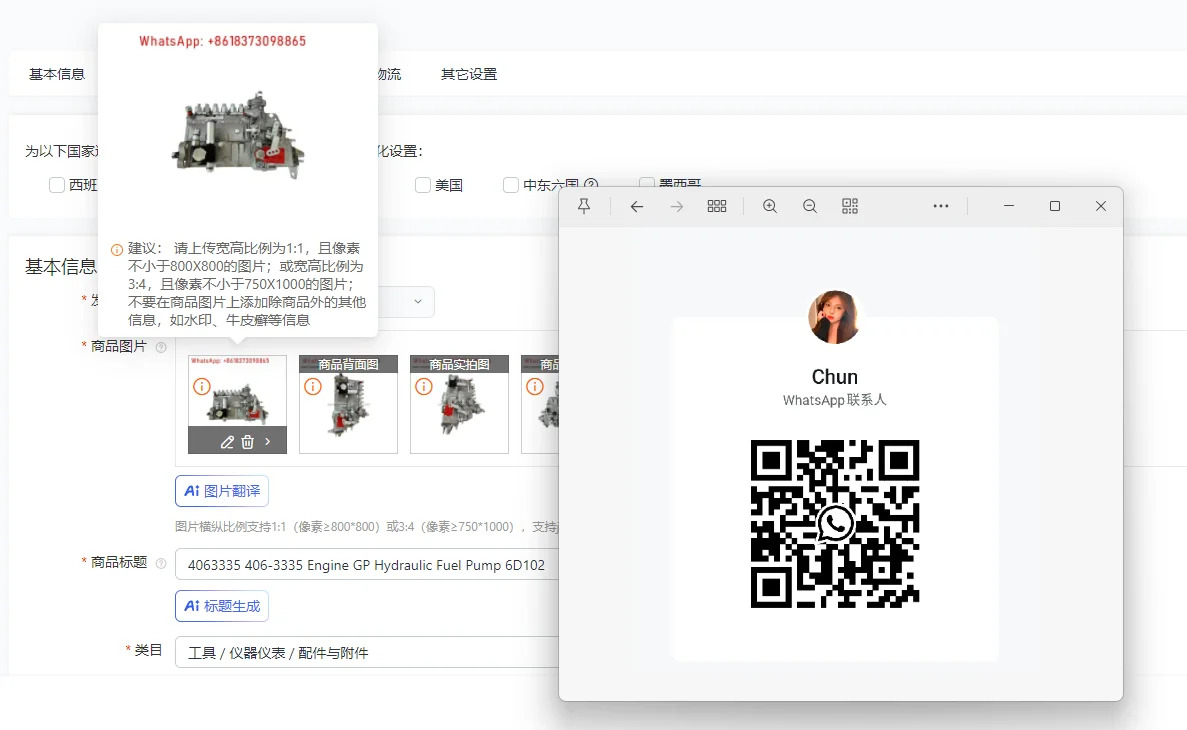Open thumbnail grid view in viewer toolbar
Screen dimensions: 1187x730
click(x=717, y=206)
